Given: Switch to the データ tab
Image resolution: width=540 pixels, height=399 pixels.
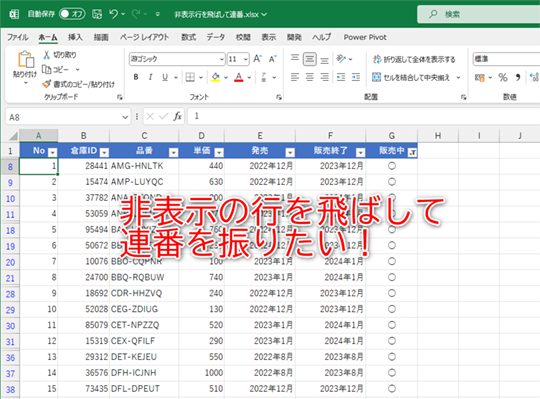Looking at the screenshot, I should click(x=216, y=37).
